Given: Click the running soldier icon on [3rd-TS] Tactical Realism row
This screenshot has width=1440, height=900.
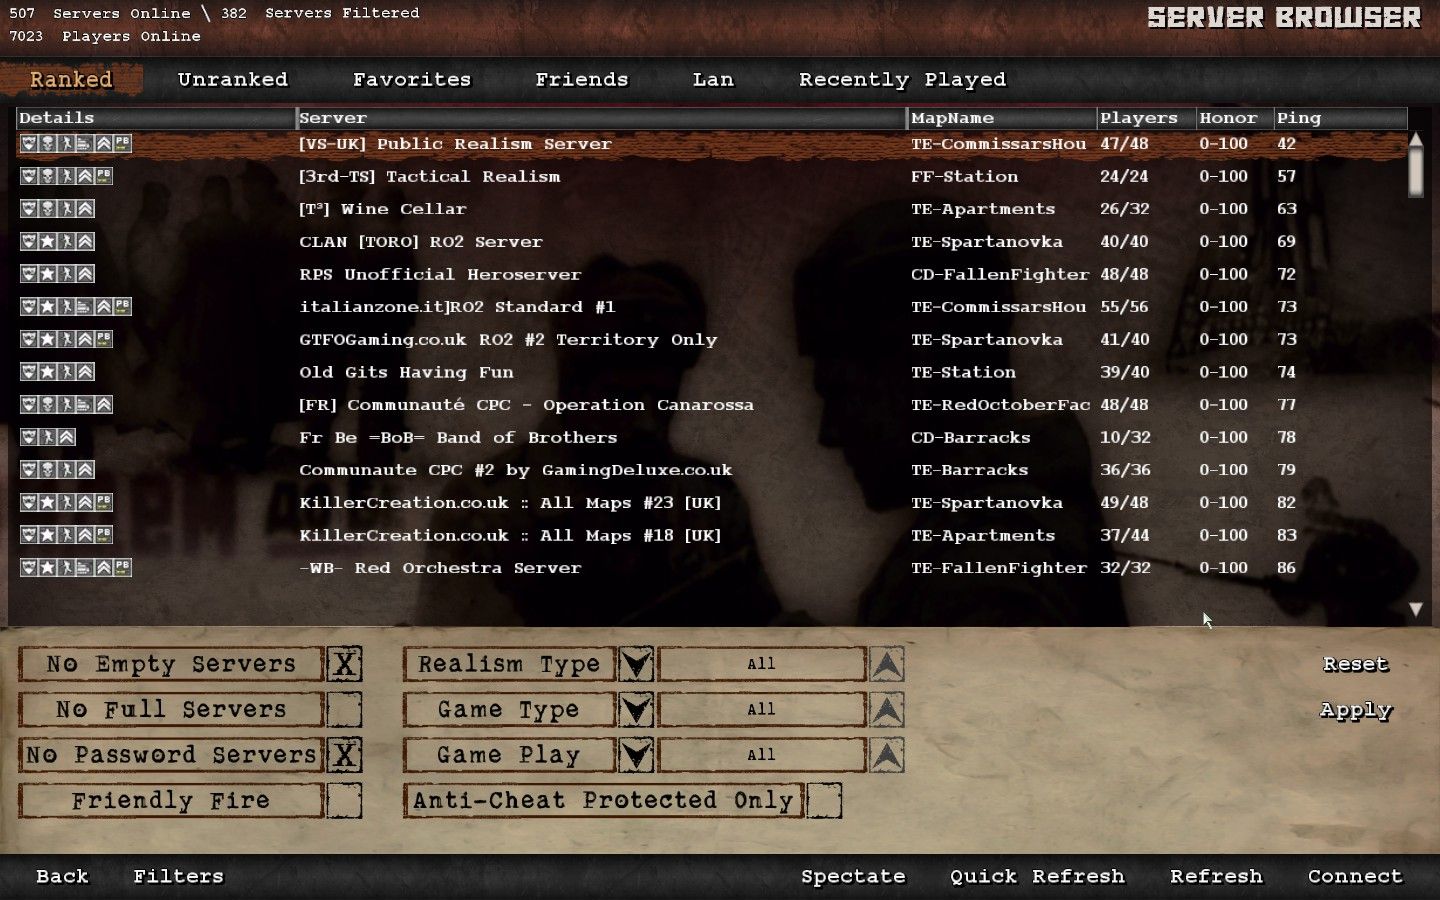Looking at the screenshot, I should (x=66, y=177).
